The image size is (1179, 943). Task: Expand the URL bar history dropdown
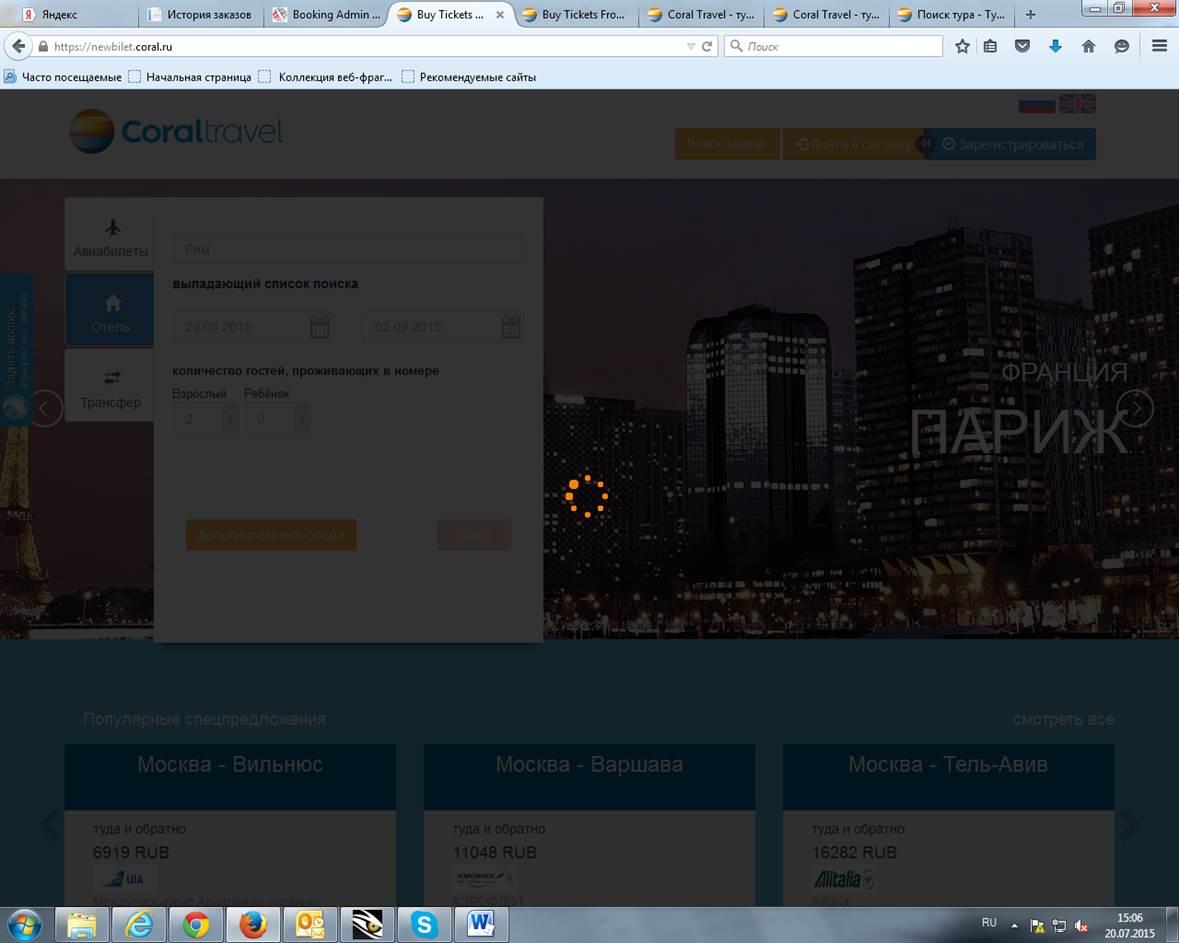pyautogui.click(x=690, y=46)
